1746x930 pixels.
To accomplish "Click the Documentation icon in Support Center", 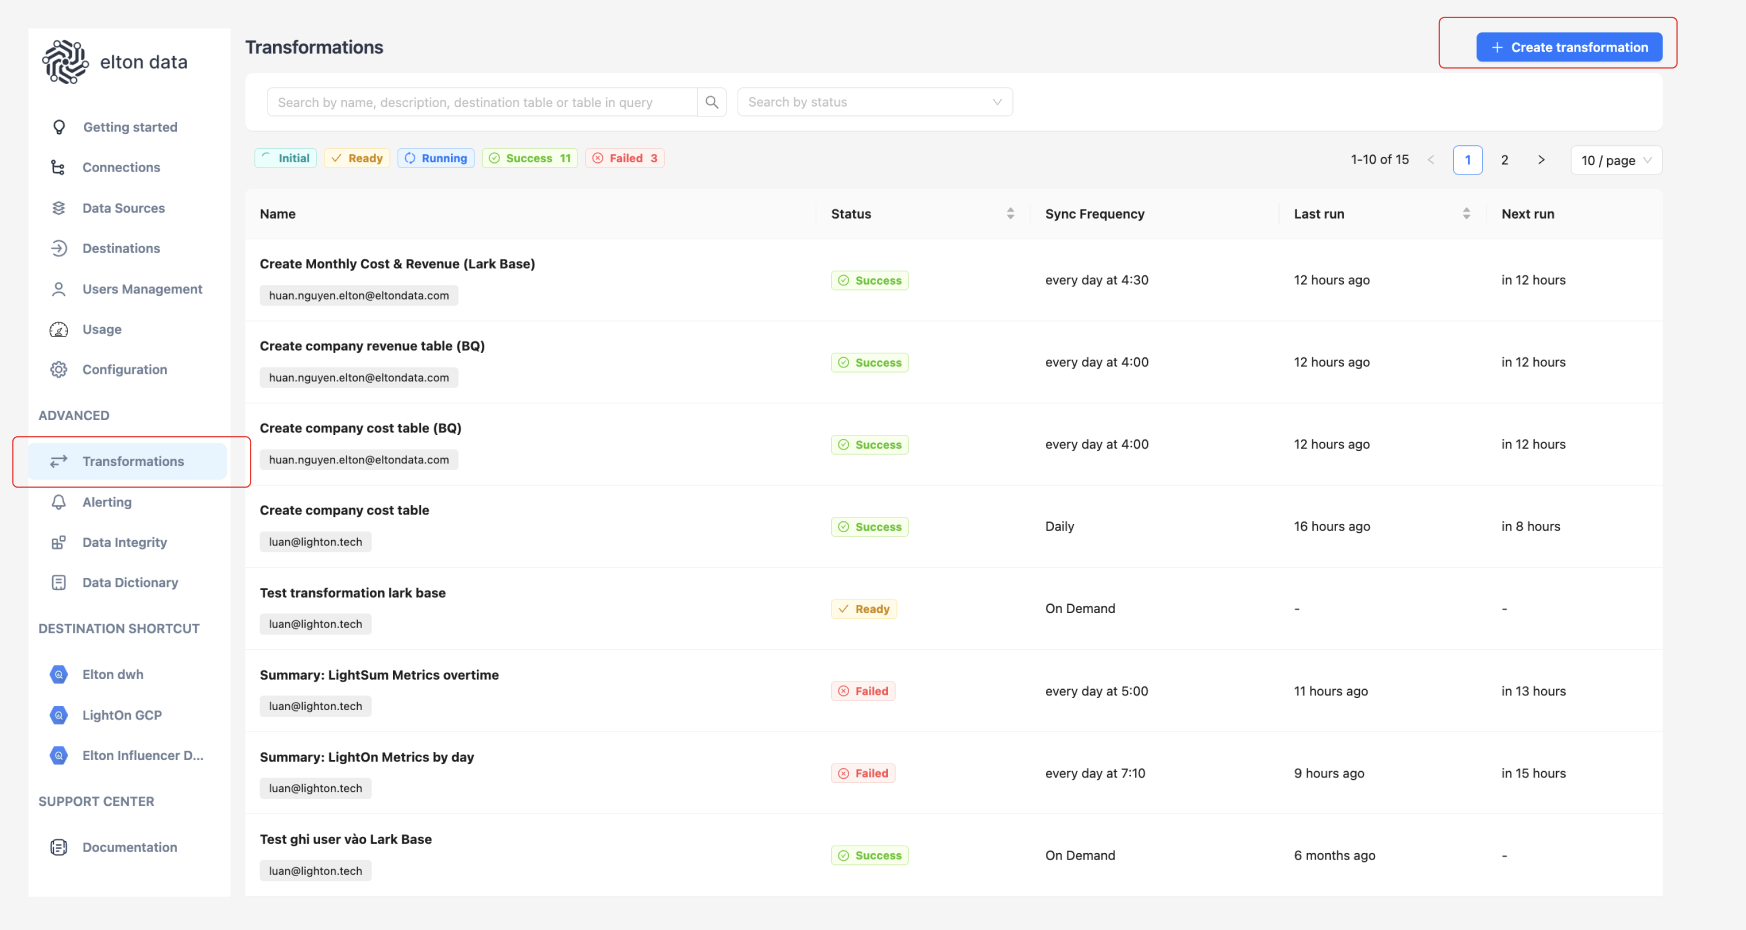I will pos(59,847).
